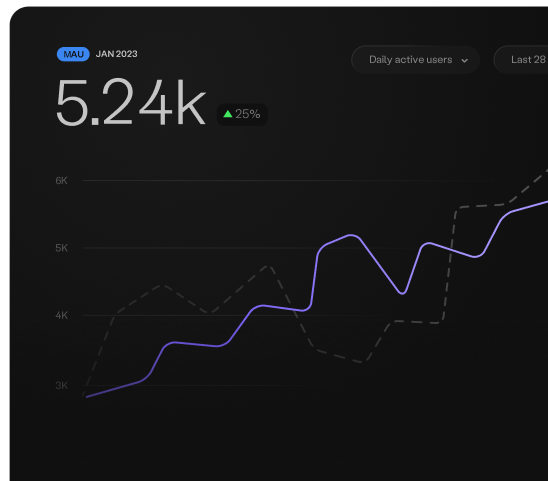Image resolution: width=548 pixels, height=481 pixels.
Task: Click the 6K axis label
Action: [61, 180]
